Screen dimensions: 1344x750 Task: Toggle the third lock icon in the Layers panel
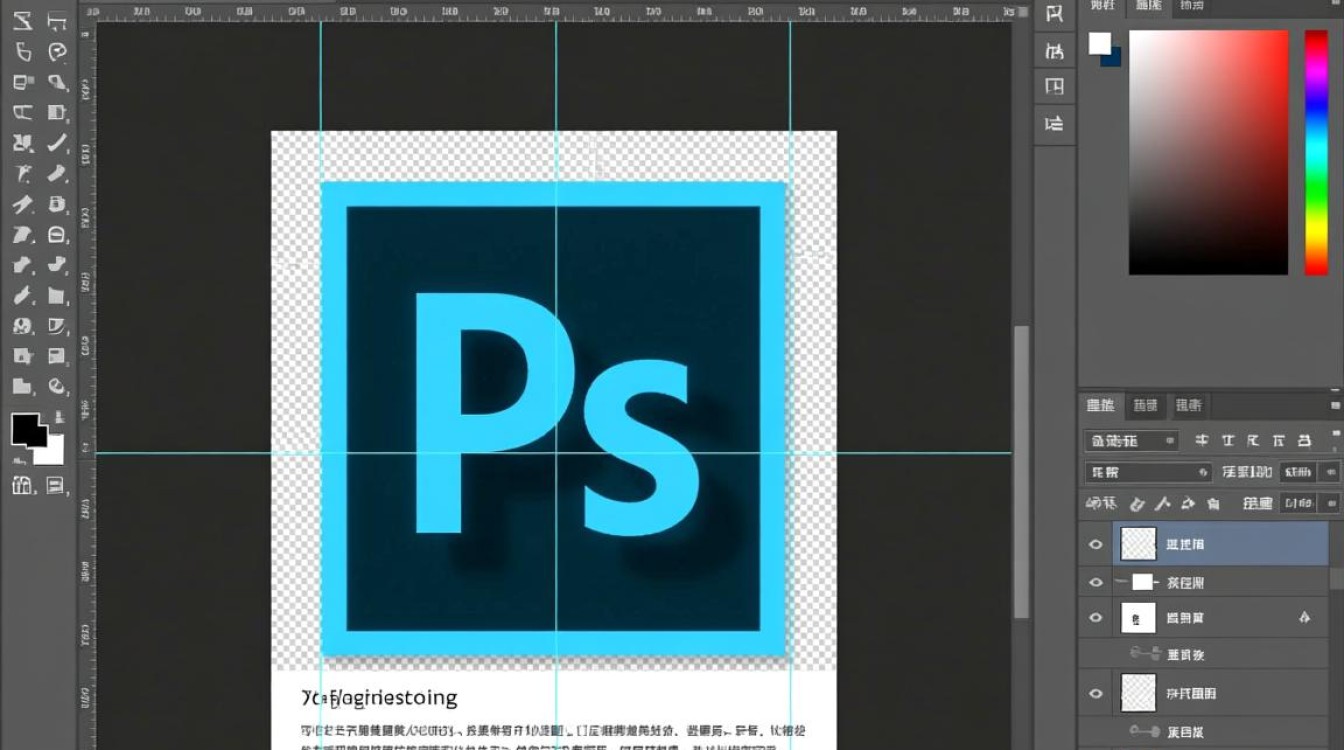coord(1187,504)
